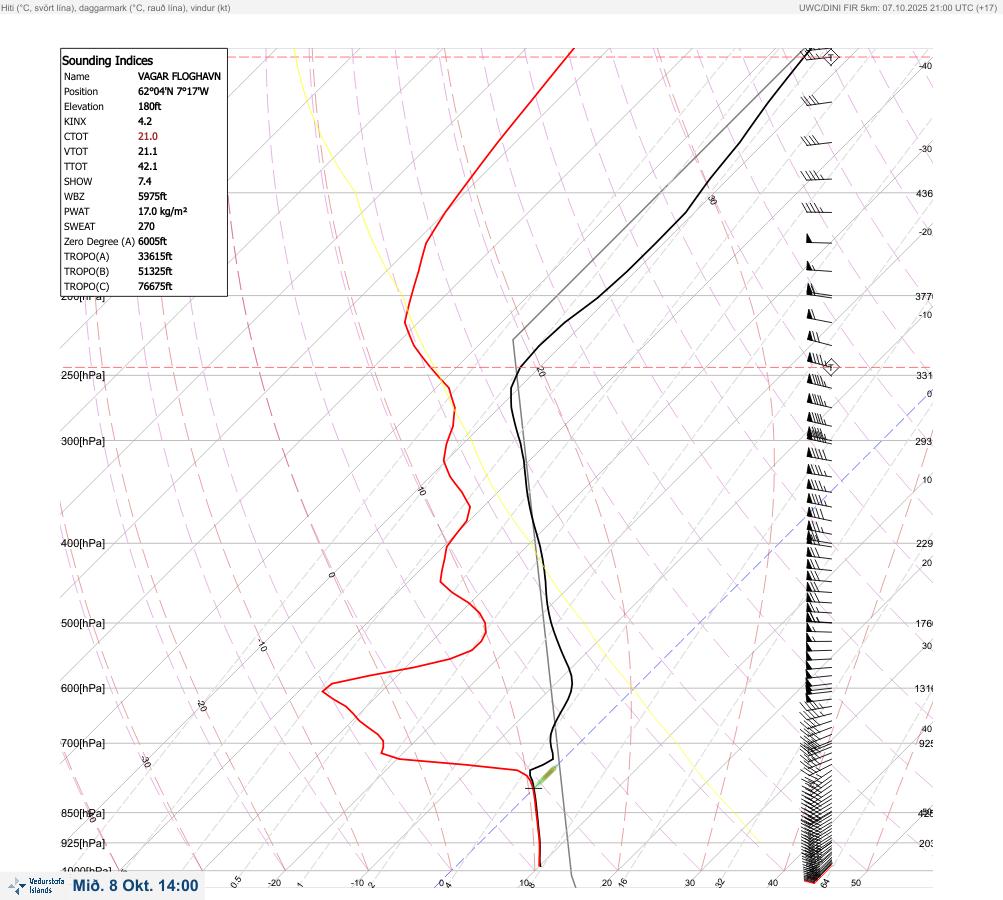Select the 'Mið. 8 Okt. 14:00' timestamp
Screen dimensions: 1003x900
click(136, 886)
